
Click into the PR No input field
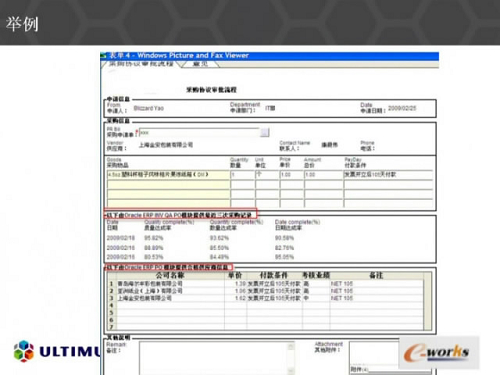point(199,133)
